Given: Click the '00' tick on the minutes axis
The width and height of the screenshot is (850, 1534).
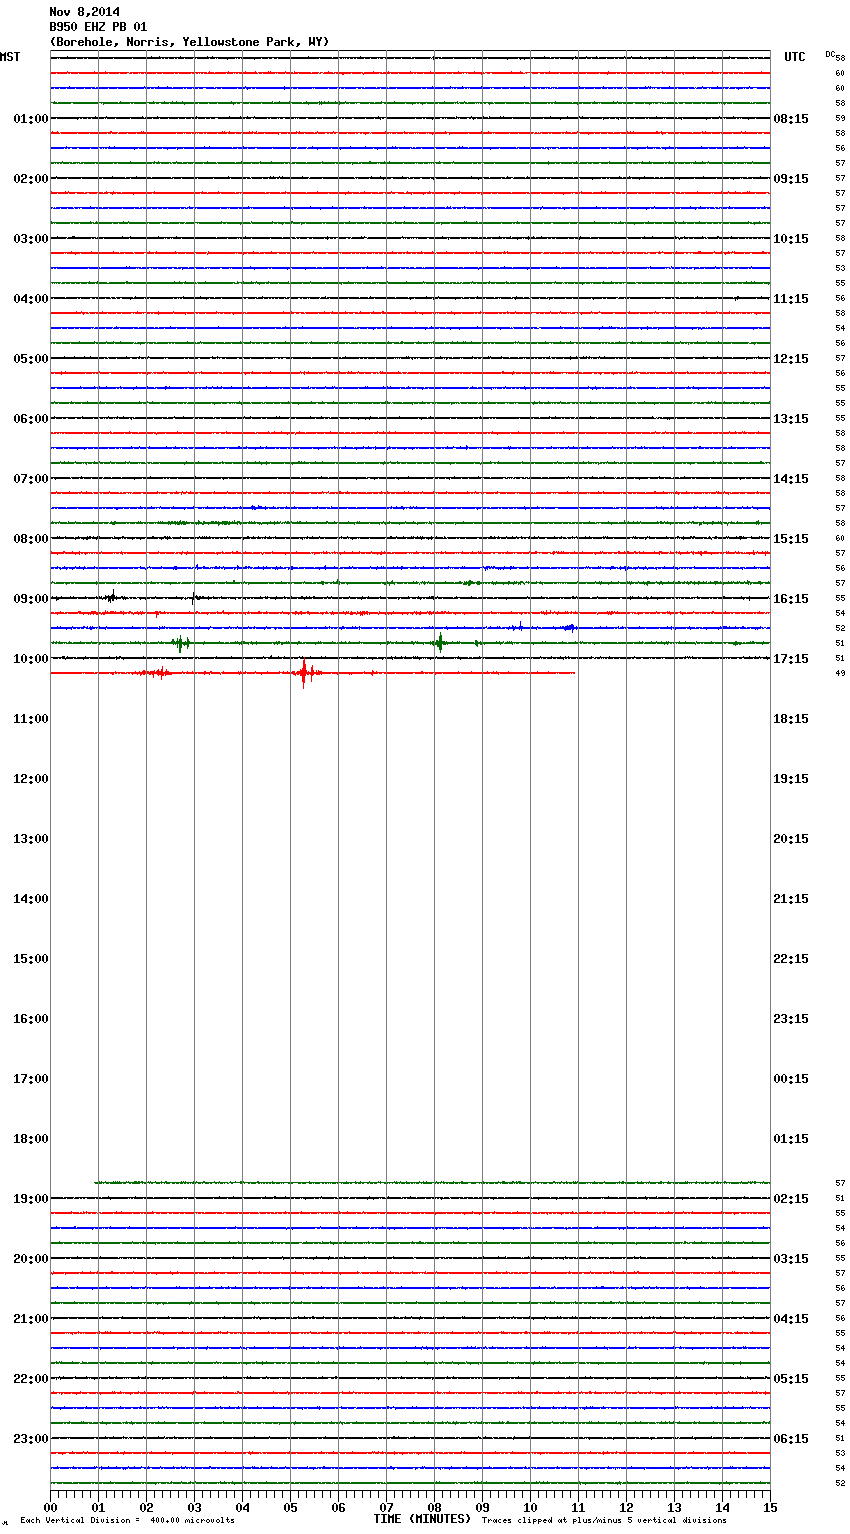Looking at the screenshot, I should coord(50,1507).
